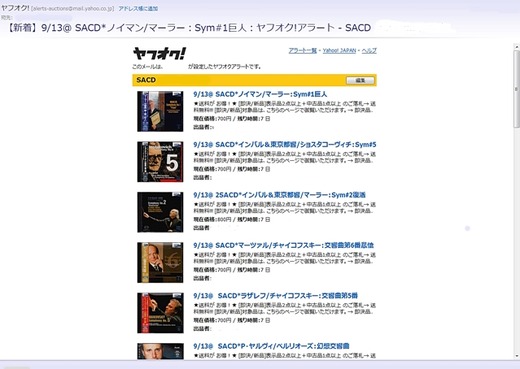Open listing インバル&東京都響/ショスタコーヴィチ:Sym#5
The width and height of the screenshot is (520, 369).
285,145
